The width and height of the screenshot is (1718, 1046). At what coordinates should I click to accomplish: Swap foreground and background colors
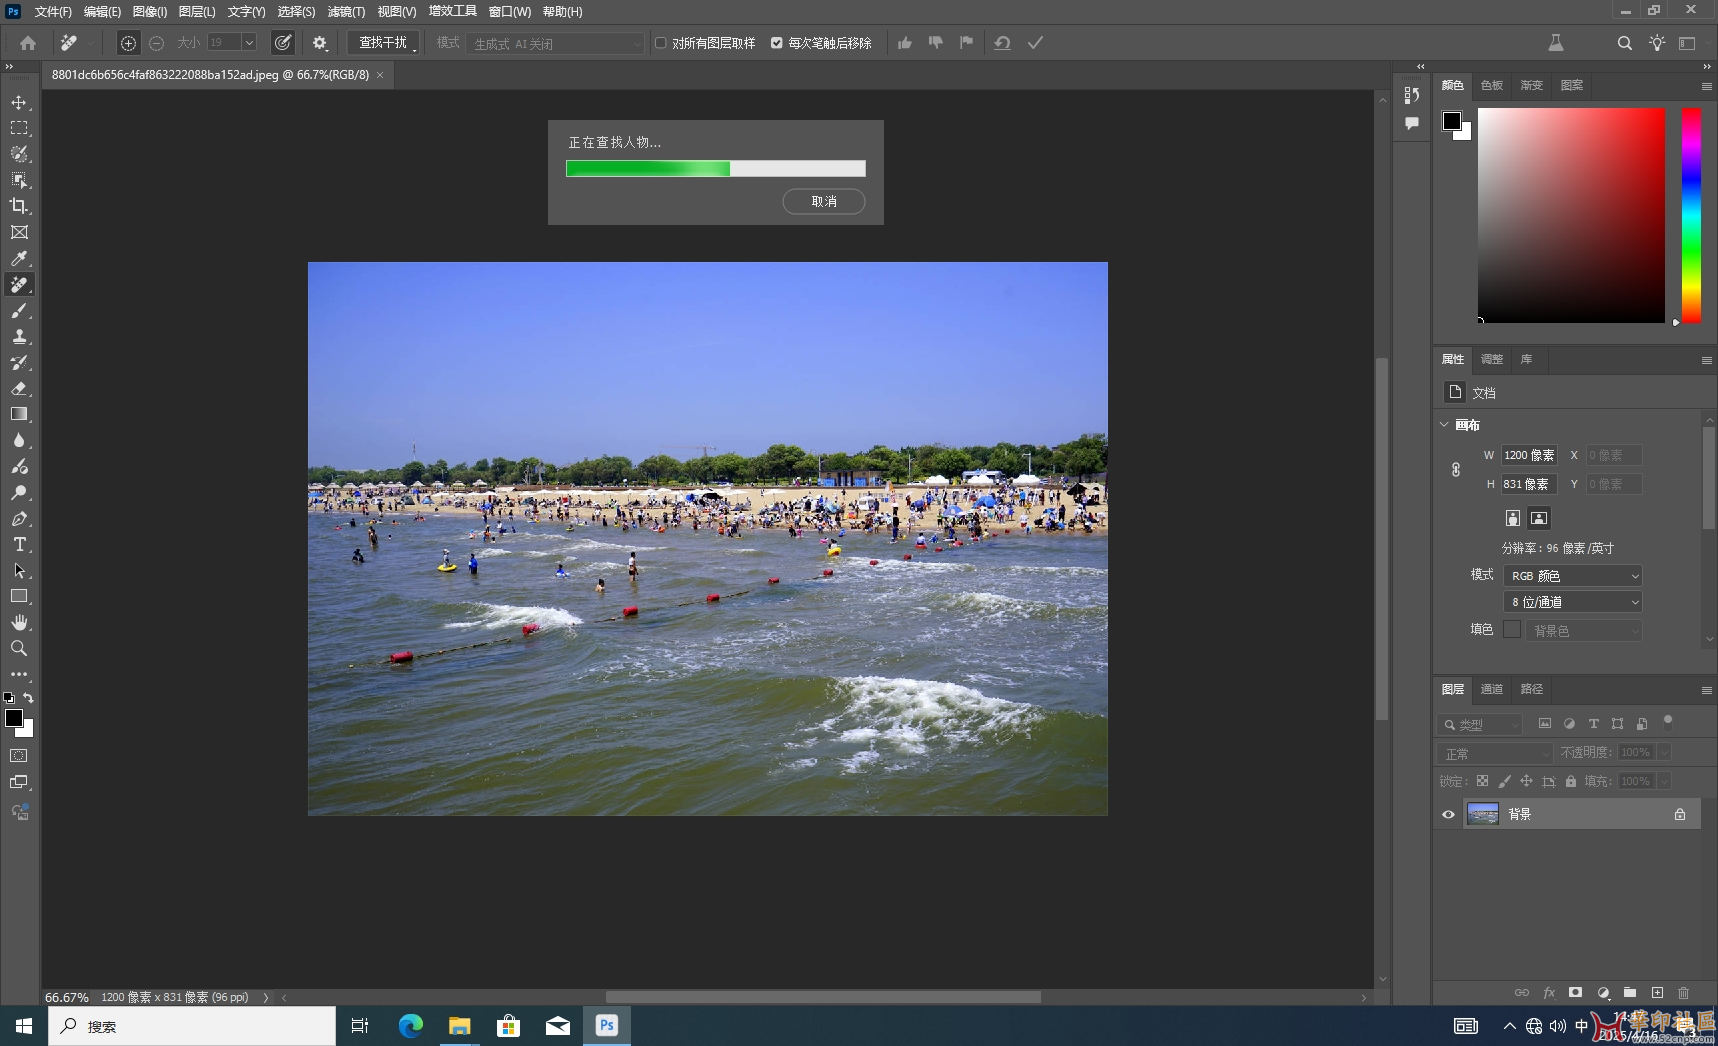click(29, 698)
